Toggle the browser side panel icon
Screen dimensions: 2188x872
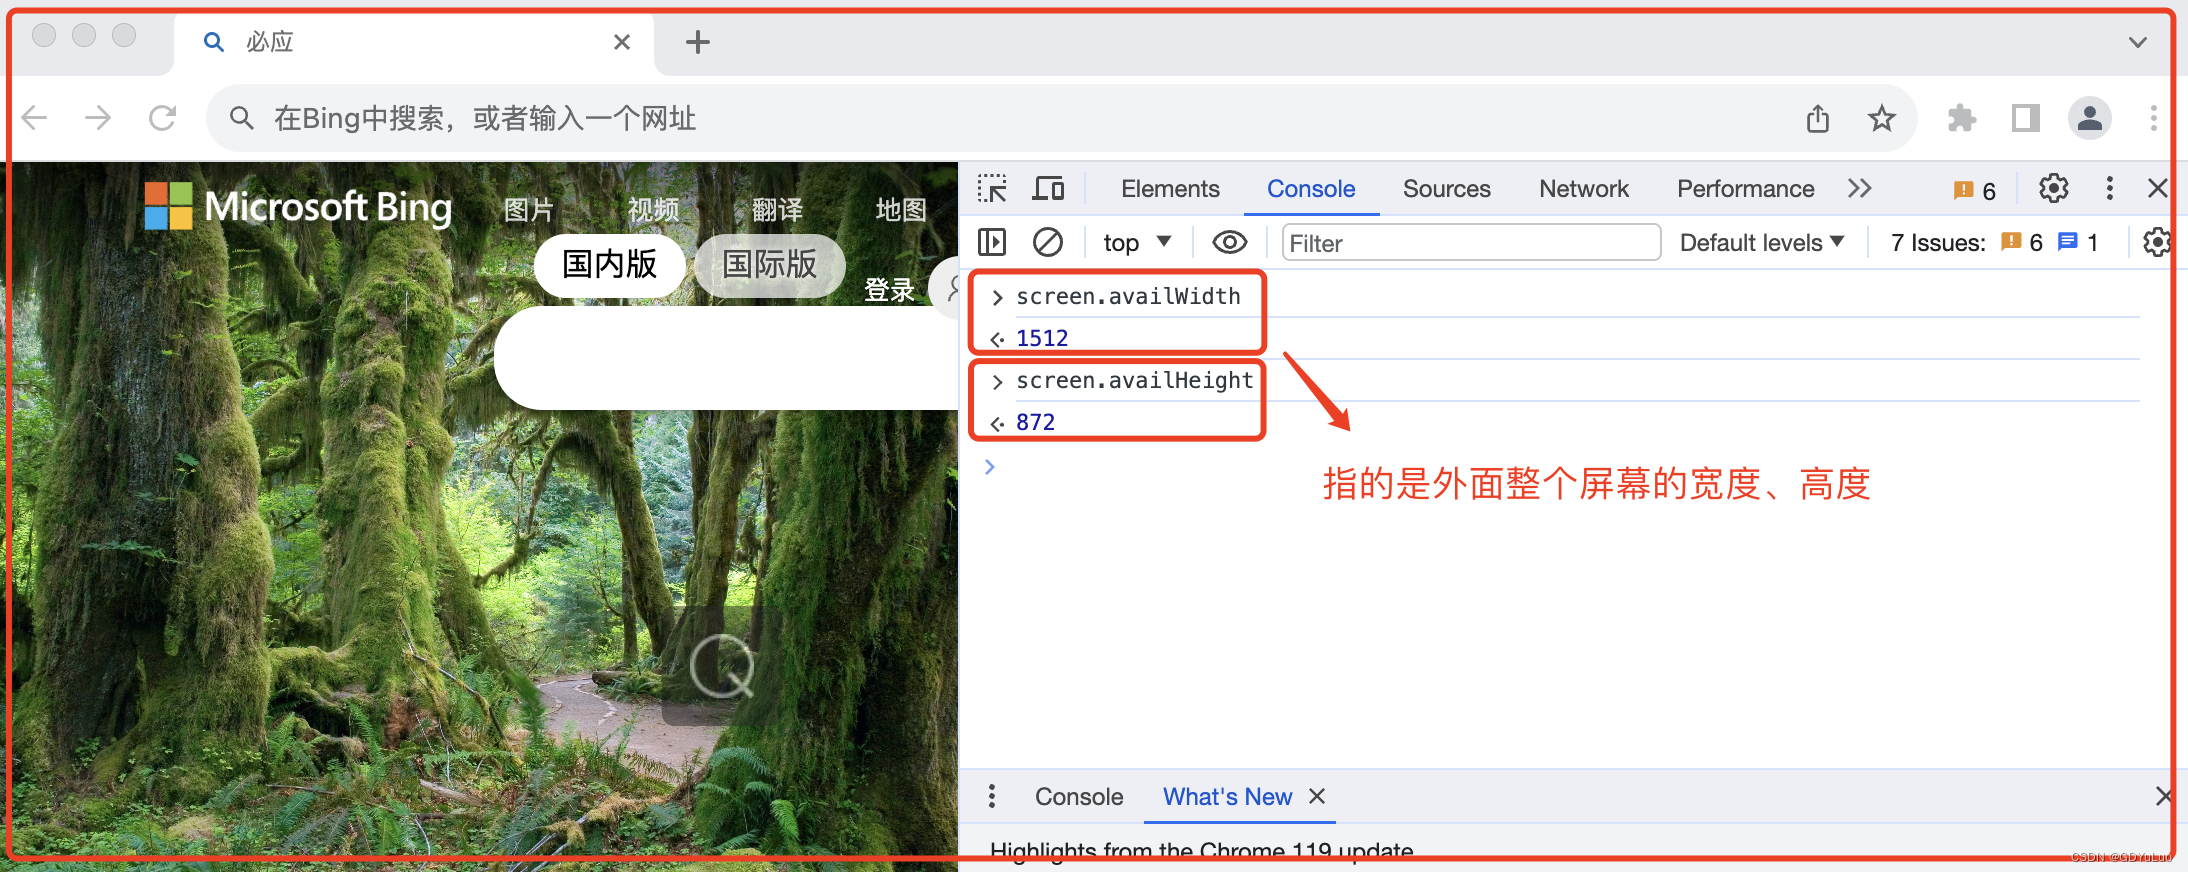coord(2026,118)
